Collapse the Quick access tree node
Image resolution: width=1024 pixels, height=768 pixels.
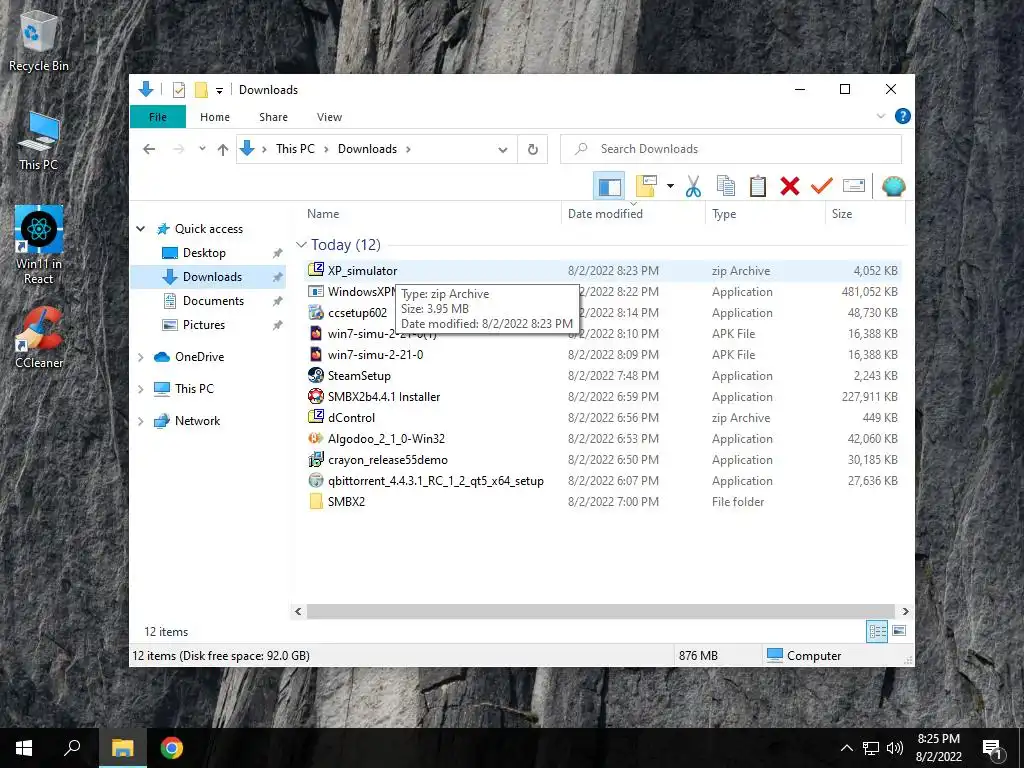coord(140,229)
